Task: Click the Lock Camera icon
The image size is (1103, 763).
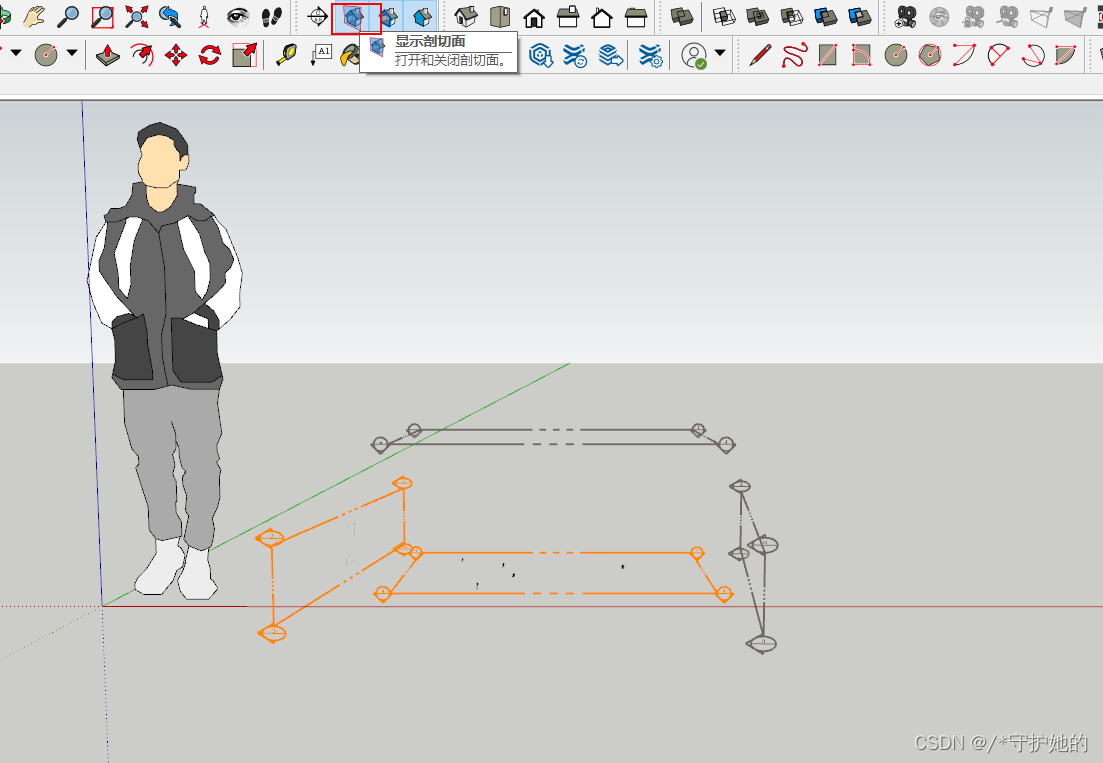Action: coord(974,17)
